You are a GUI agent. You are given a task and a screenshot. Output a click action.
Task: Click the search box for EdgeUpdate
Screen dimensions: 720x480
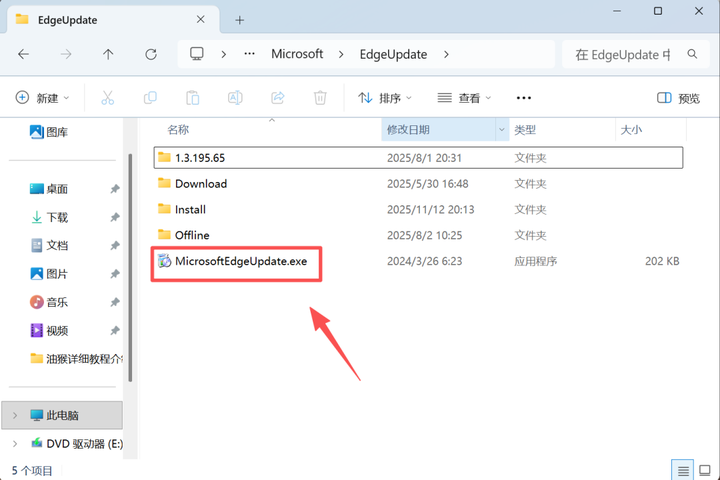(x=636, y=55)
